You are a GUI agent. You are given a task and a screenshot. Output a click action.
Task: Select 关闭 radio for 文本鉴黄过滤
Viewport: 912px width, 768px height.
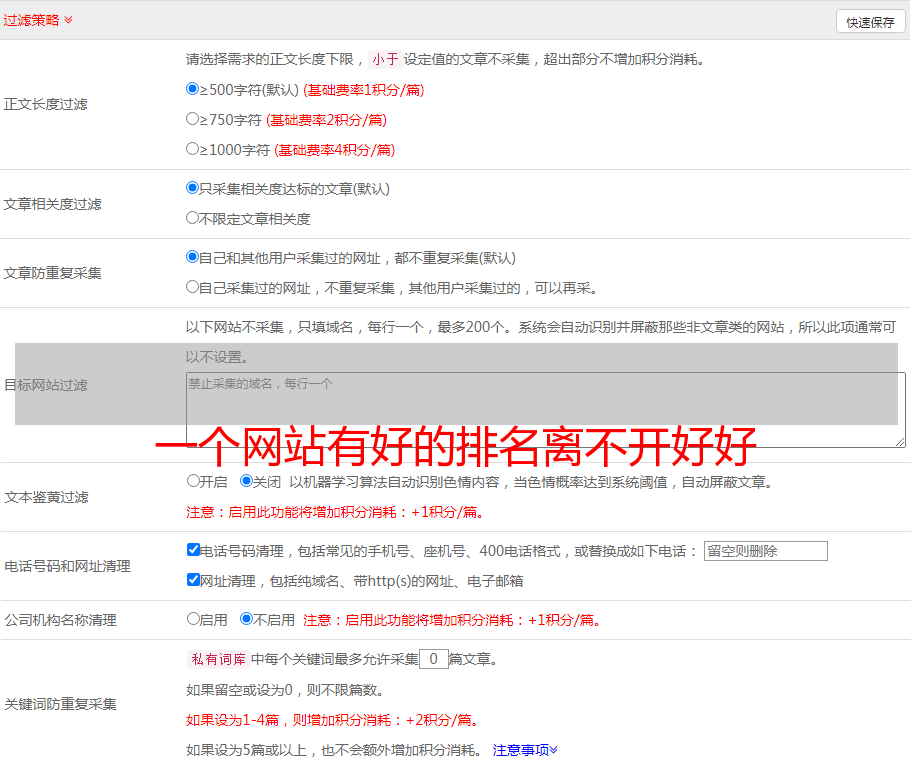247,481
